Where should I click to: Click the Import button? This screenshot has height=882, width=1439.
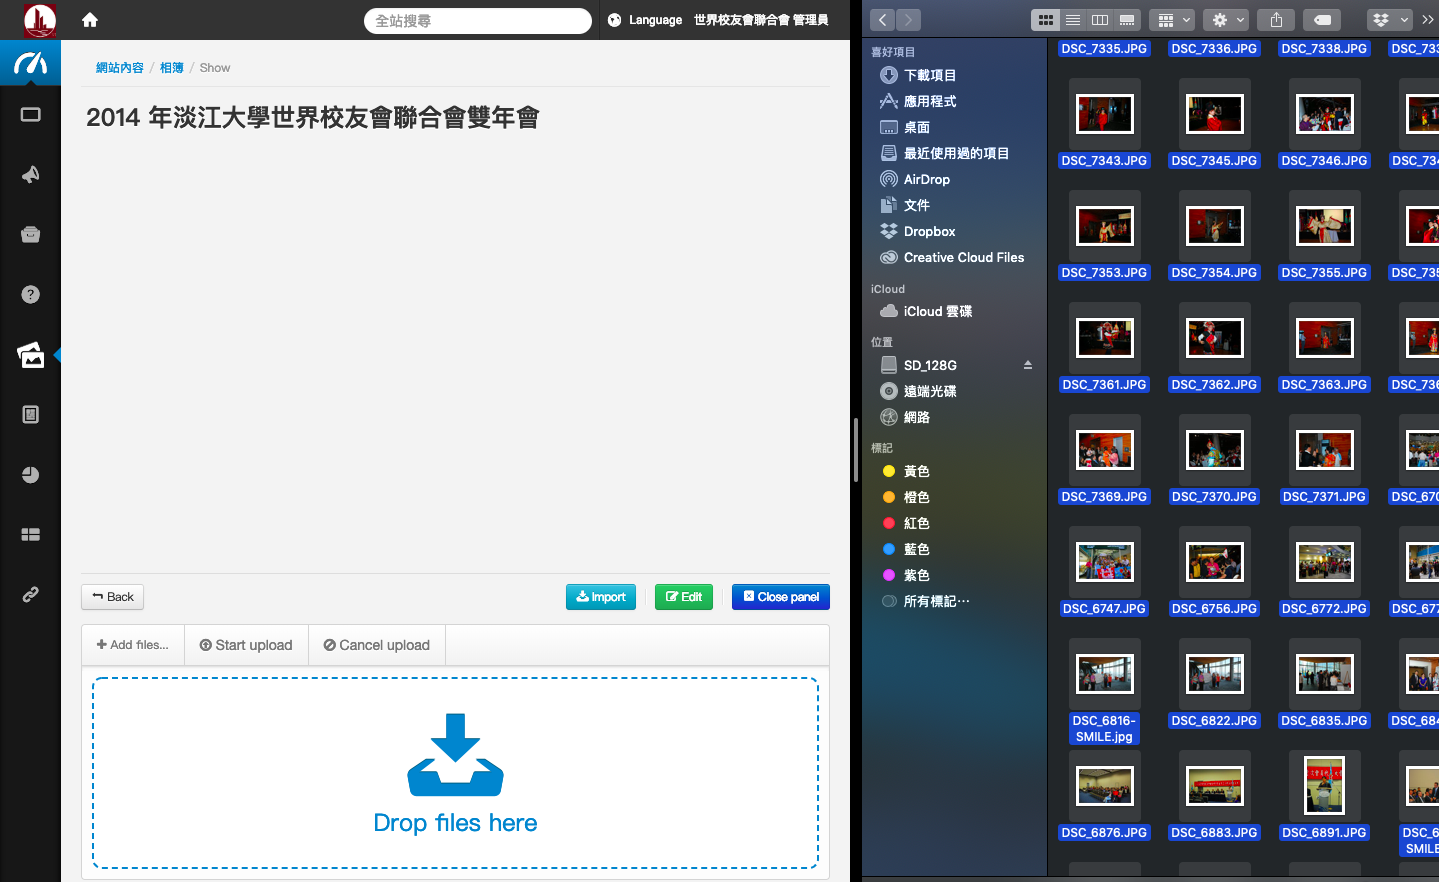(x=601, y=597)
